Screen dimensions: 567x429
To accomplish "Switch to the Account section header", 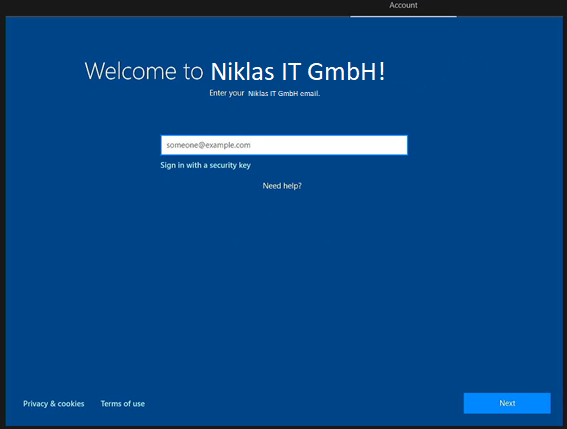I will 403,5.
